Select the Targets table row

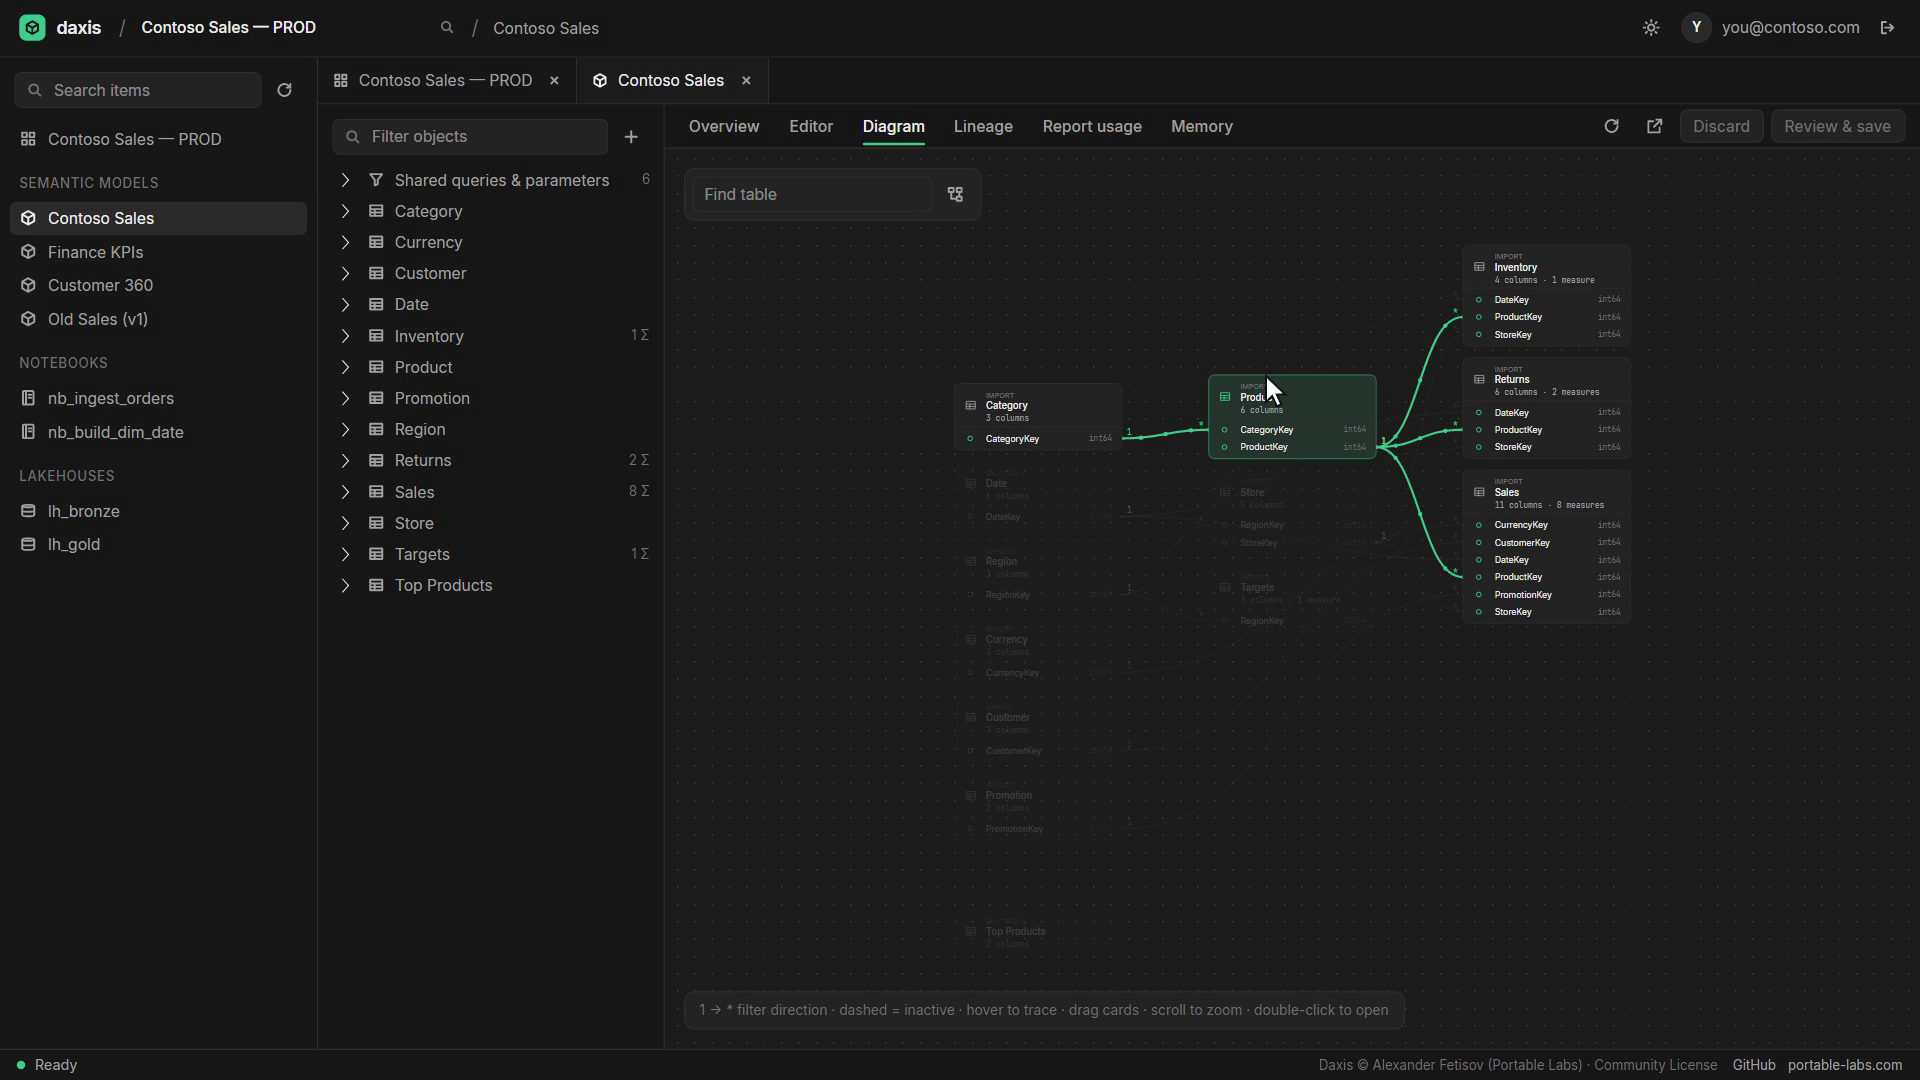[492, 554]
